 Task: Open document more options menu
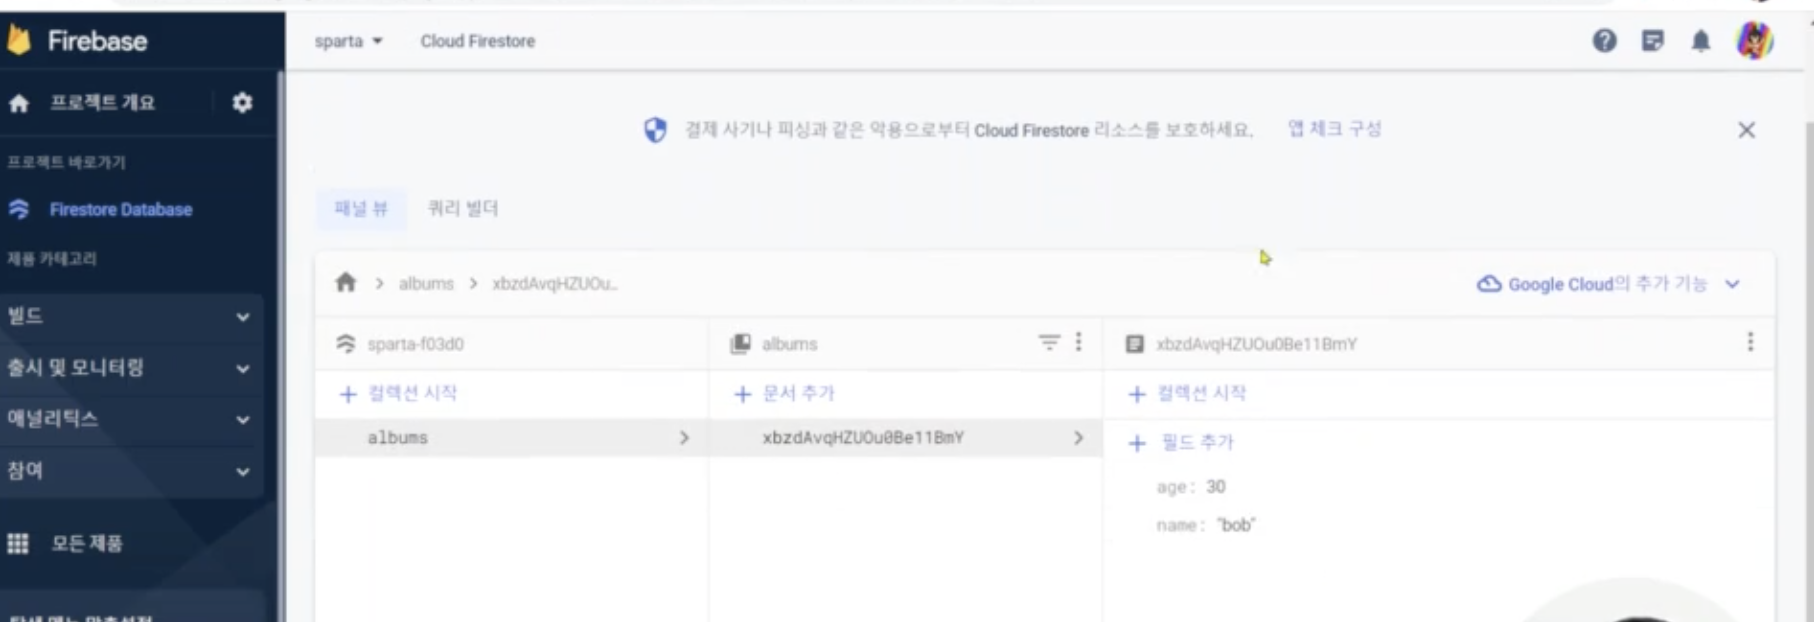point(1750,342)
